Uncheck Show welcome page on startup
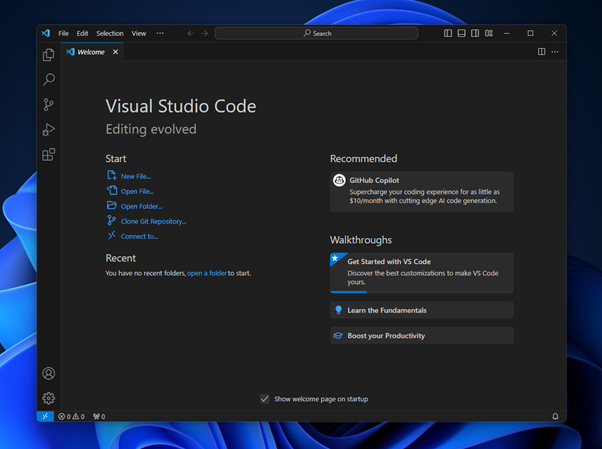Viewport: 602px width, 449px height. (265, 399)
